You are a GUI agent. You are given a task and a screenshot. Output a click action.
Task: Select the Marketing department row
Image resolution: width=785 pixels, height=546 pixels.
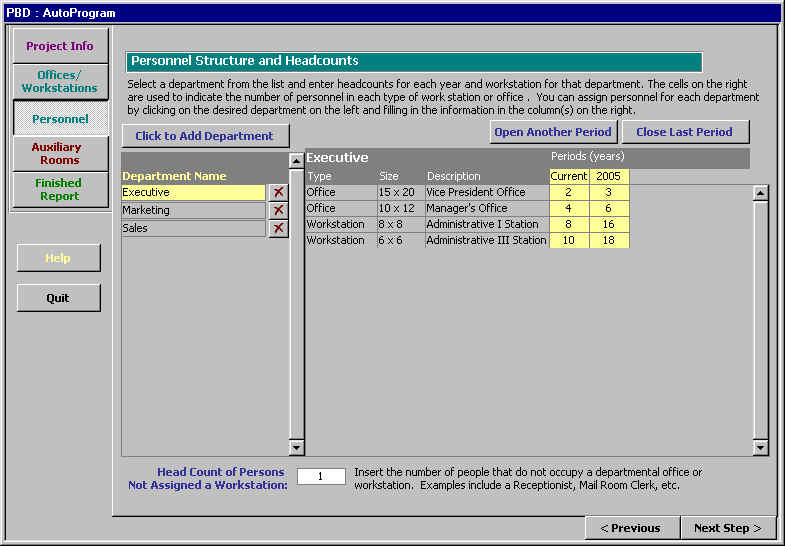(x=193, y=210)
